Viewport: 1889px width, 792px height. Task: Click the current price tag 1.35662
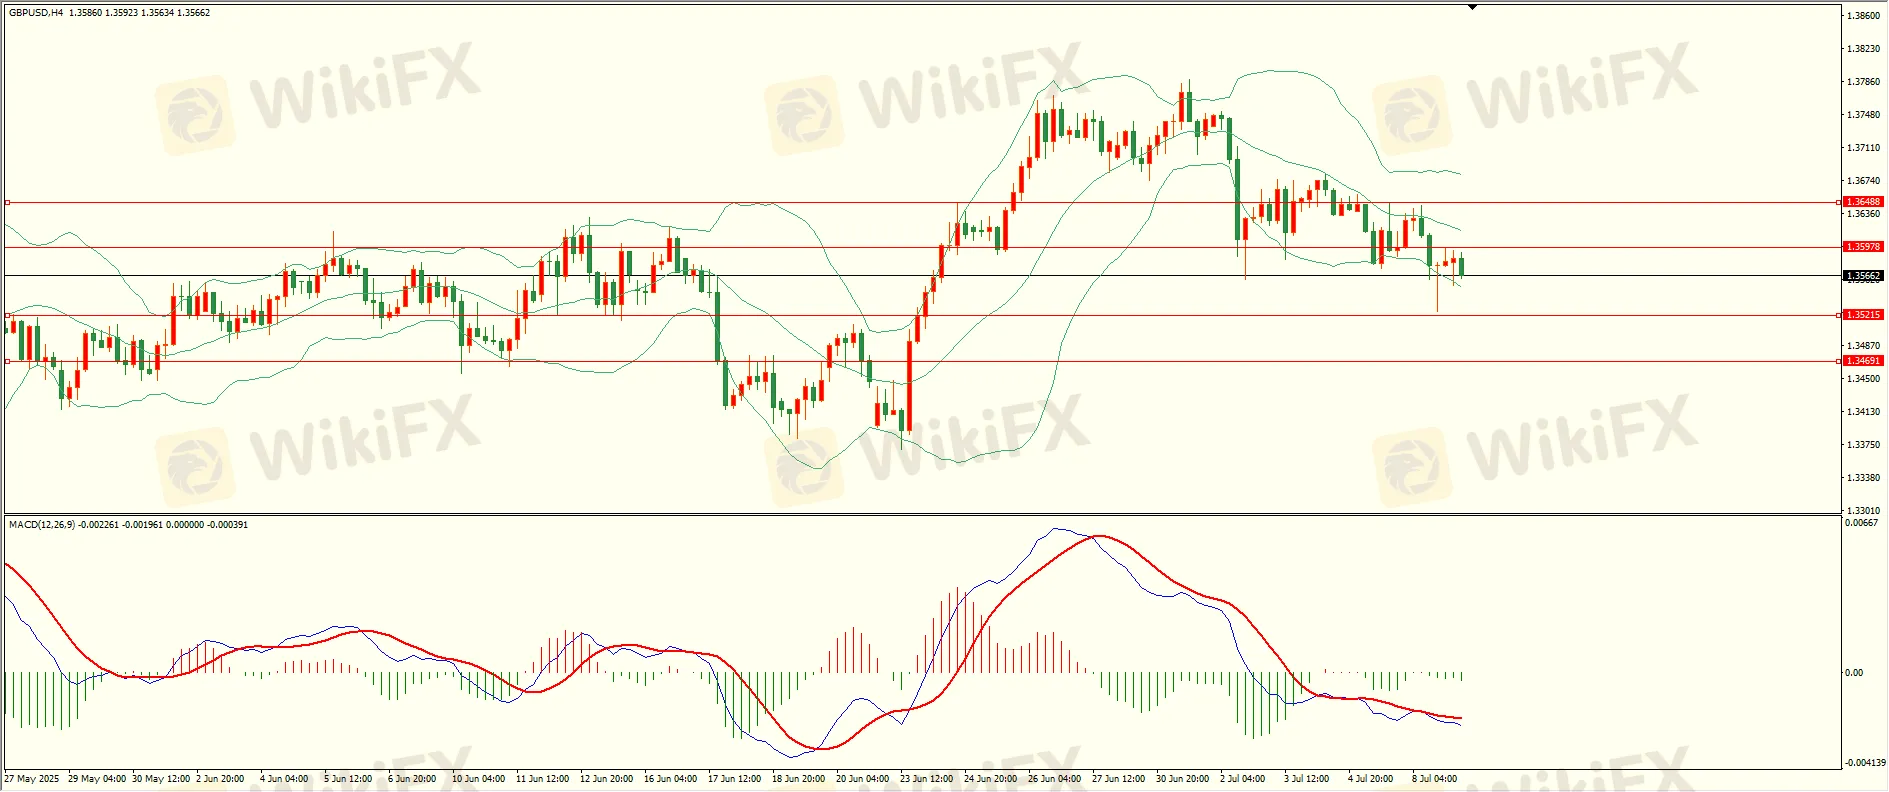click(x=1863, y=276)
